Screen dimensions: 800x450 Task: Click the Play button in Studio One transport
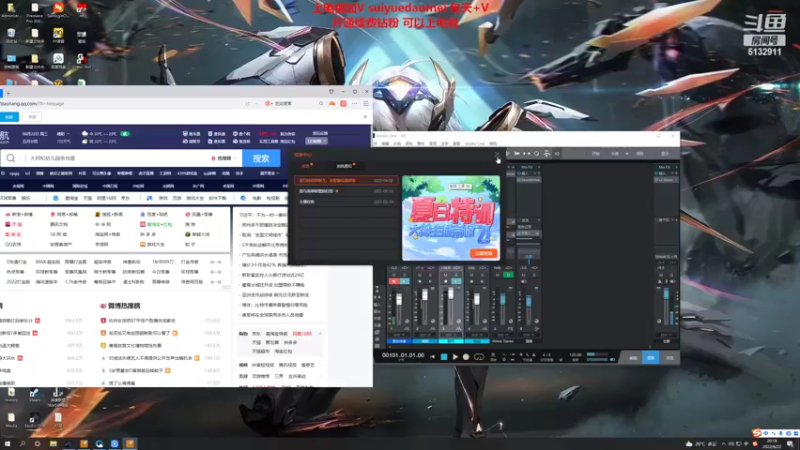455,357
